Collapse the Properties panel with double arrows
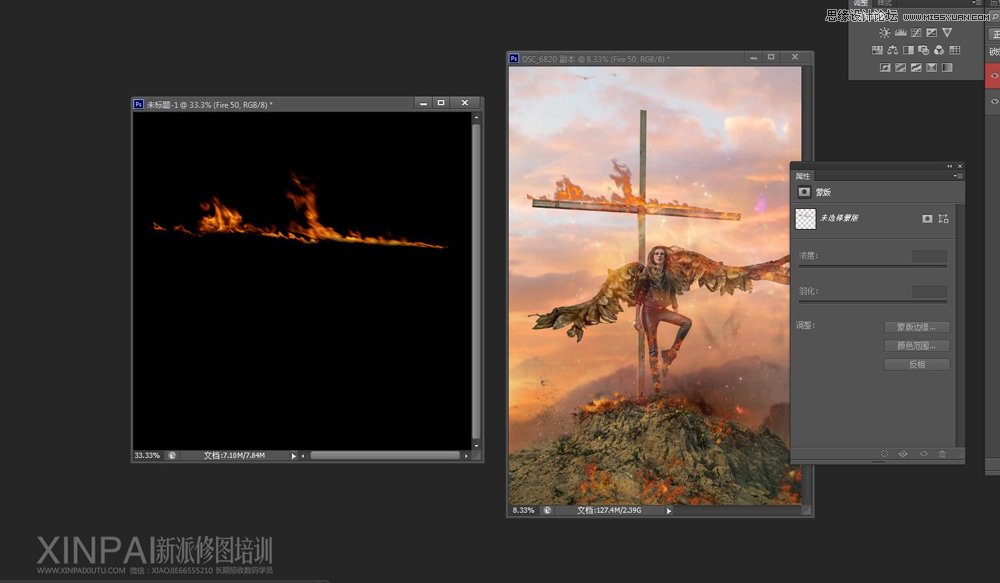 click(x=949, y=166)
